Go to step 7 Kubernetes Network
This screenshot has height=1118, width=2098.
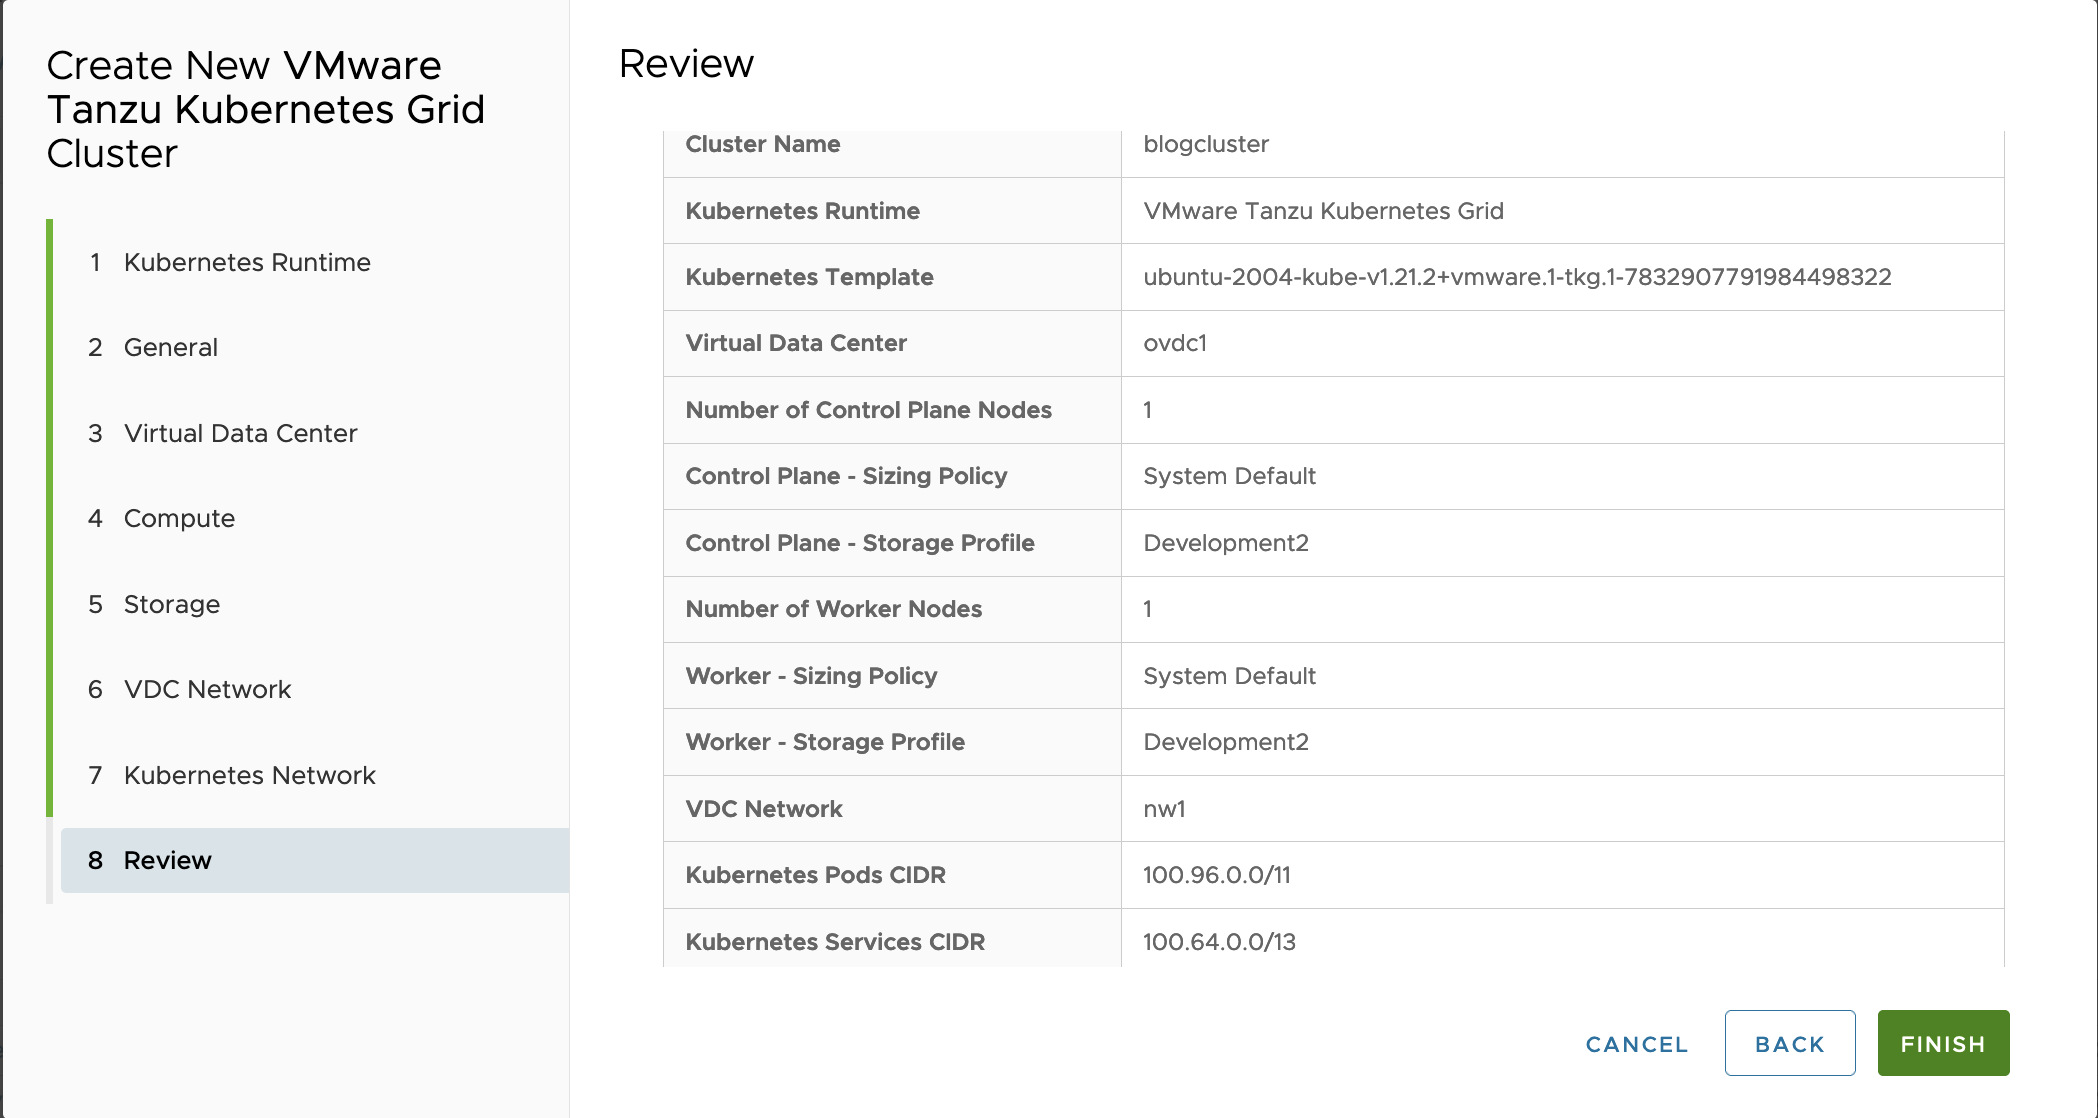249,775
